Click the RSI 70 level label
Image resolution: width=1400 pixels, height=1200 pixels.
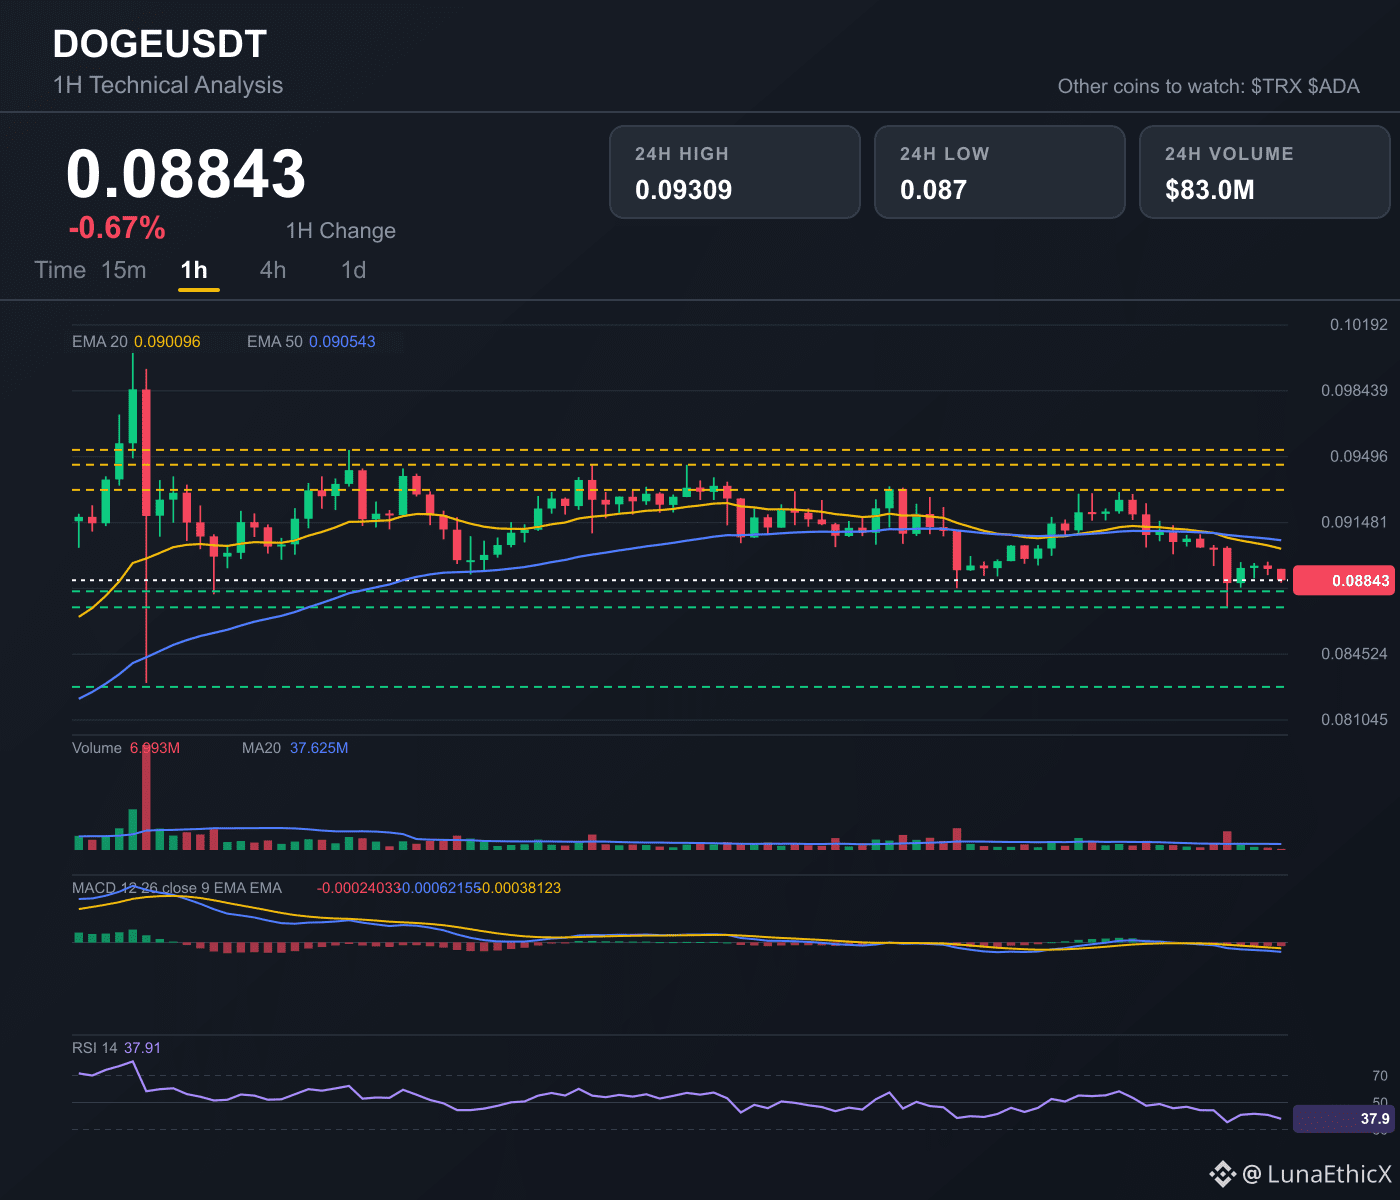click(1380, 1076)
